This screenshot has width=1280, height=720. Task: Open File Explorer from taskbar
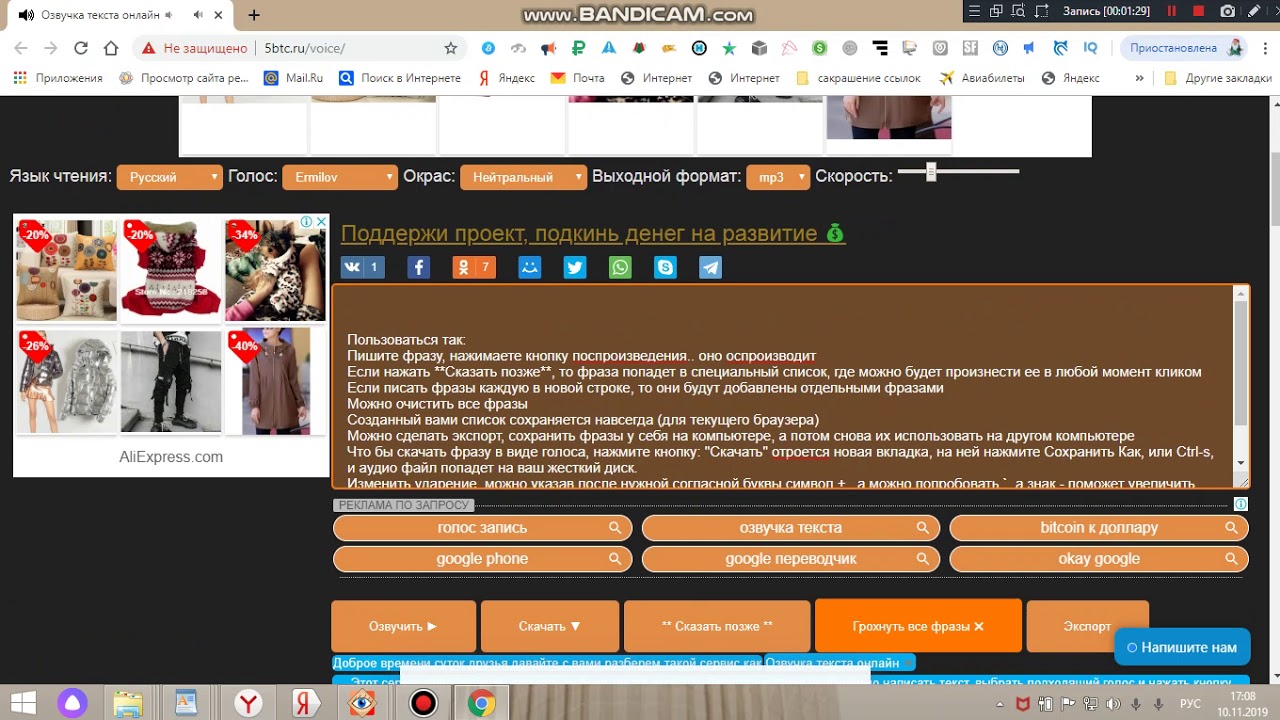coord(128,704)
